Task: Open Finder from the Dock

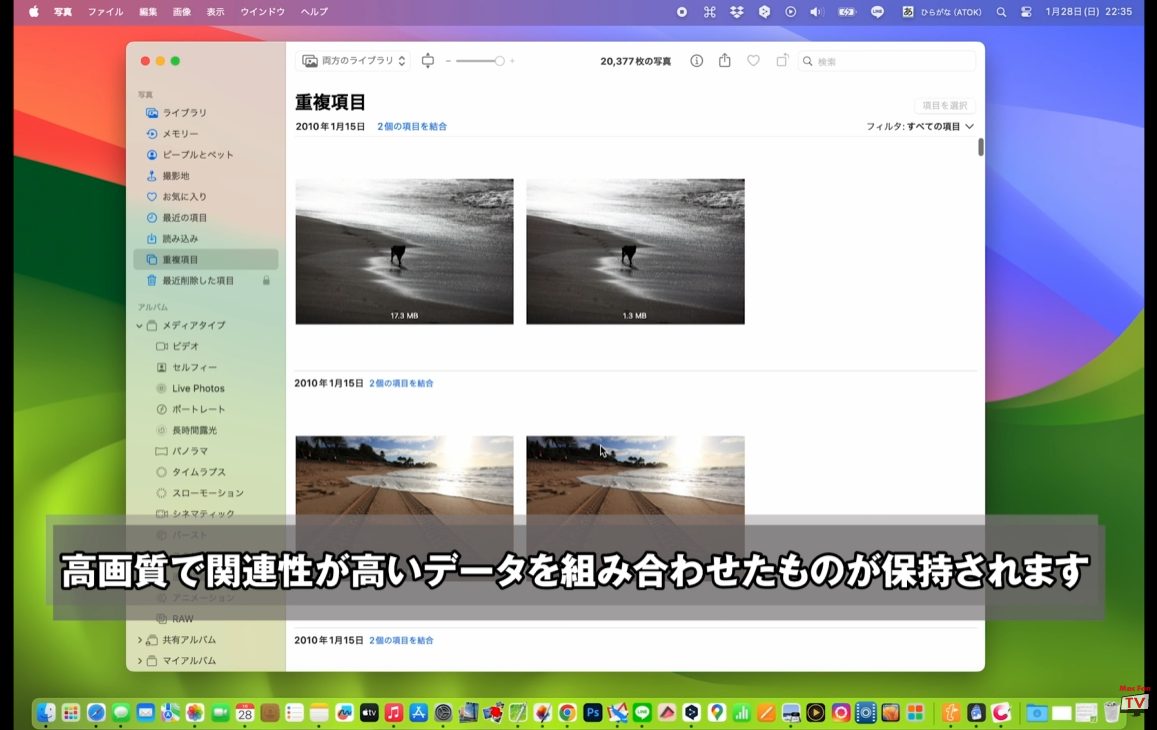Action: click(46, 712)
